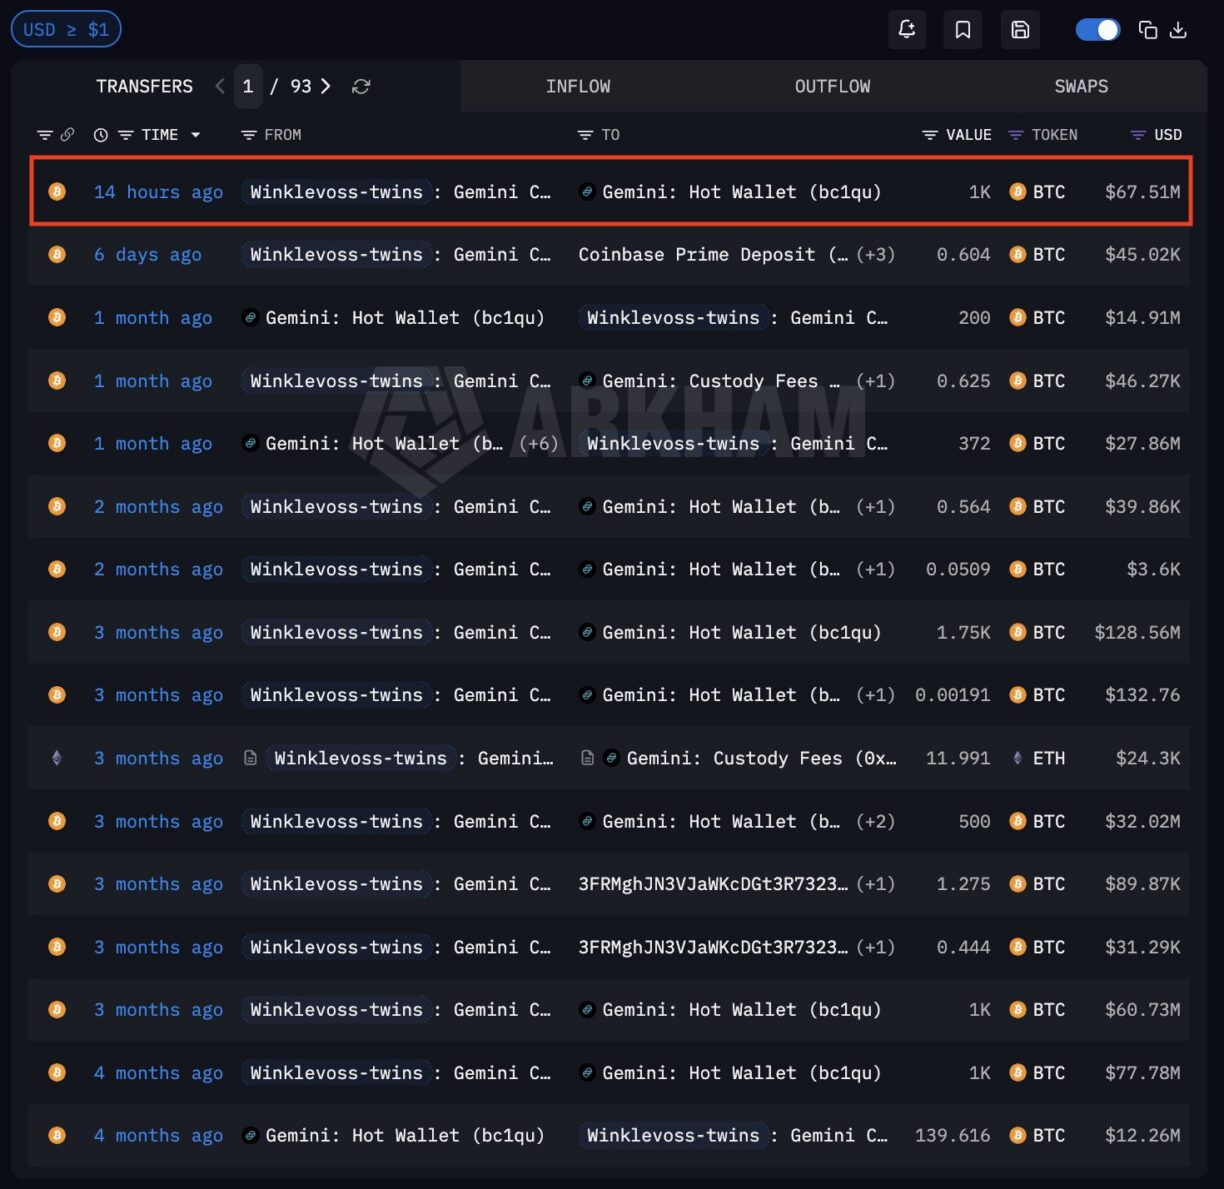1224x1189 pixels.
Task: Click the page number 1 field
Action: 248,87
